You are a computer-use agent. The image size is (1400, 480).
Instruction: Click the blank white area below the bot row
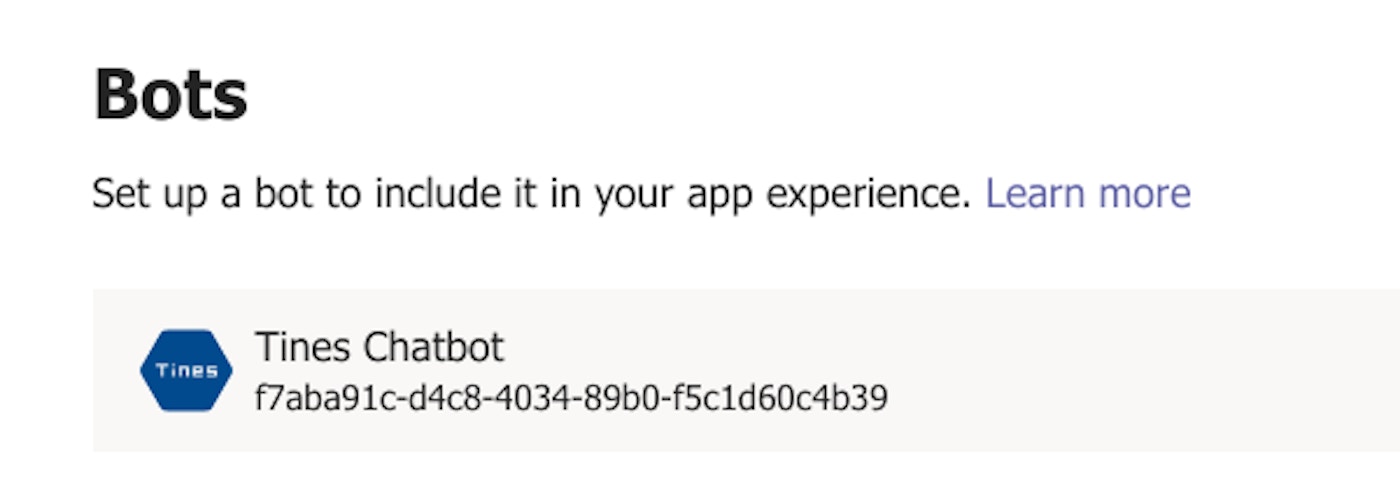pyautogui.click(x=700, y=468)
